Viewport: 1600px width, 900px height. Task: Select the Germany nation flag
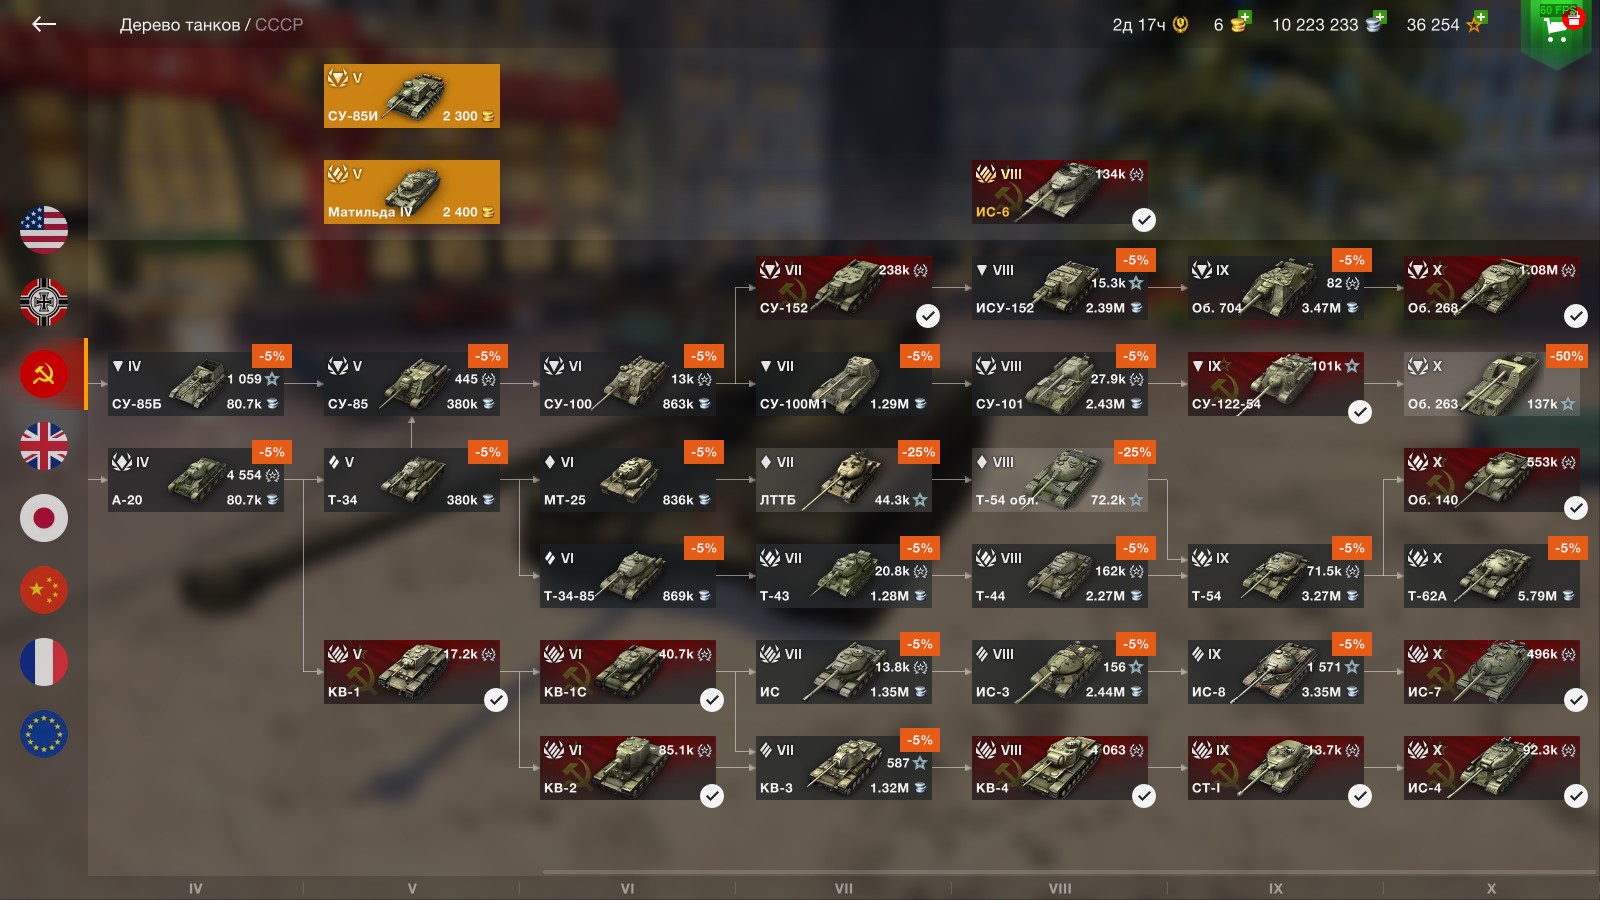click(x=44, y=302)
